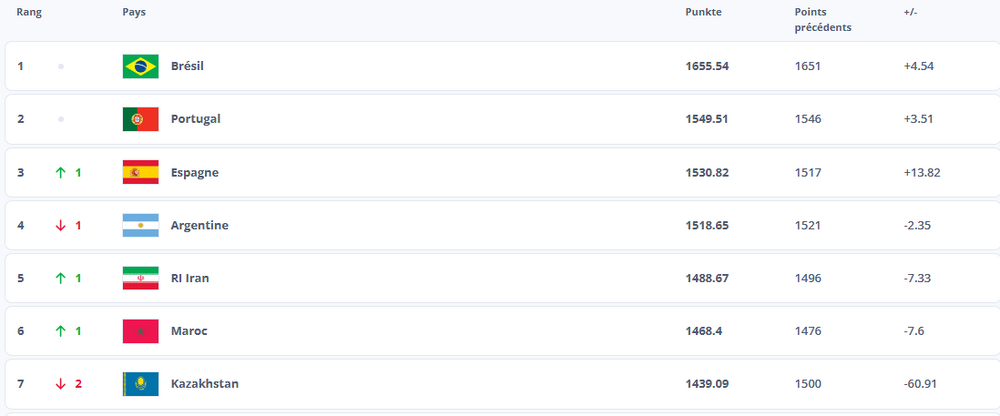1000x416 pixels.
Task: Click Espagne's green up arrow
Action: click(61, 172)
